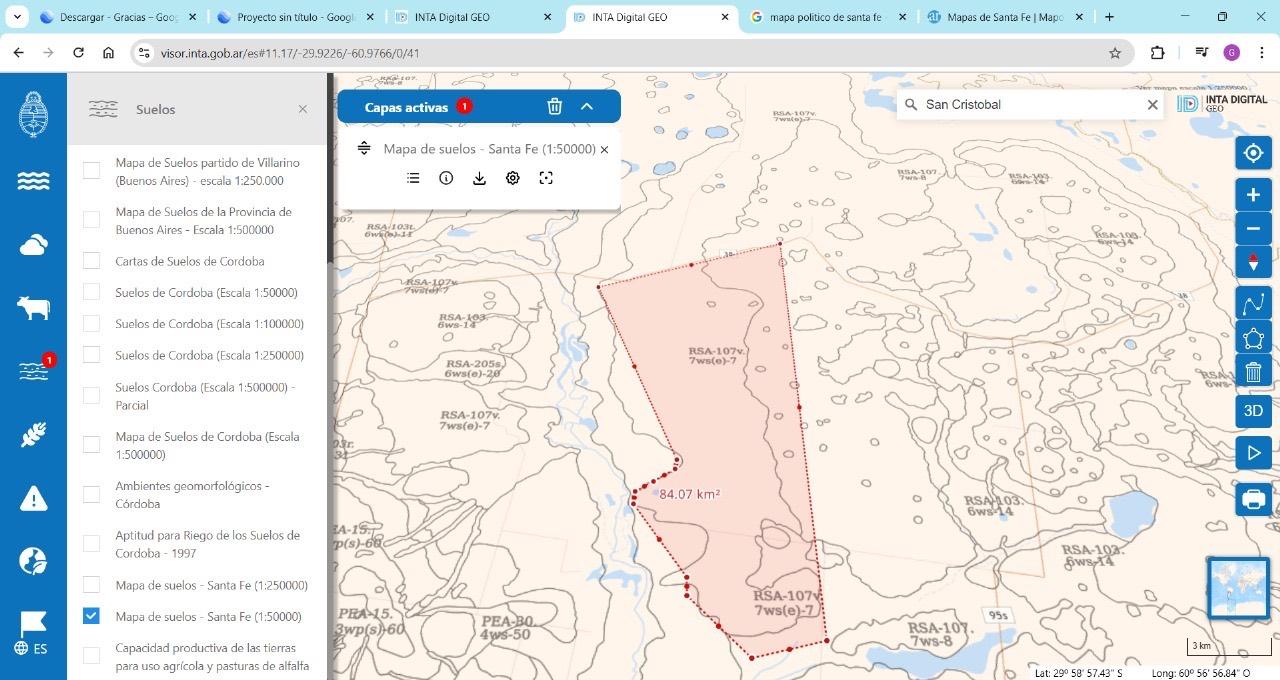Open the browser tab search dropdown
This screenshot has height=680, width=1280.
pyautogui.click(x=17, y=17)
